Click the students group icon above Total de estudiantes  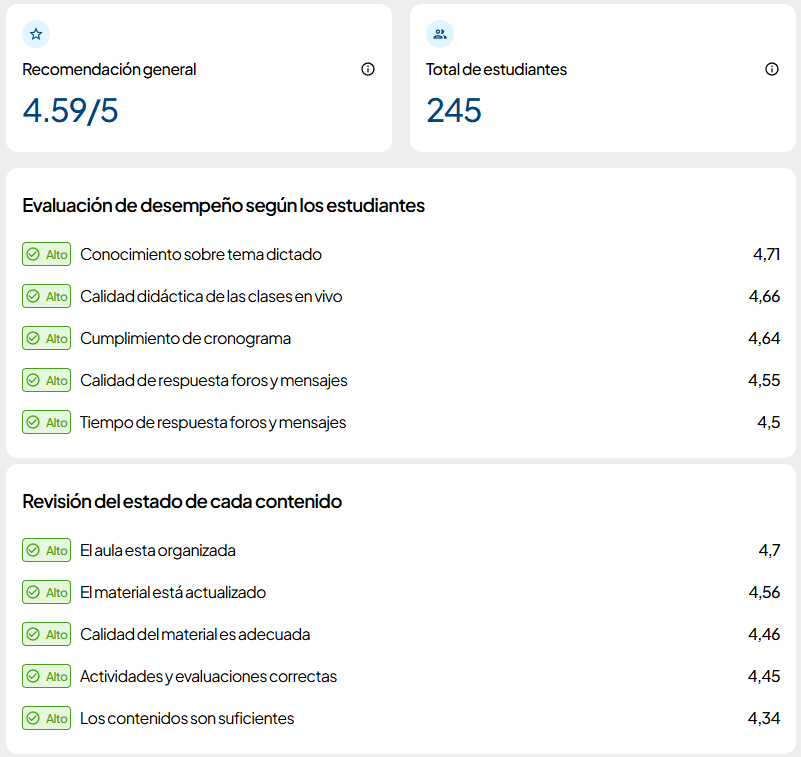tap(440, 34)
